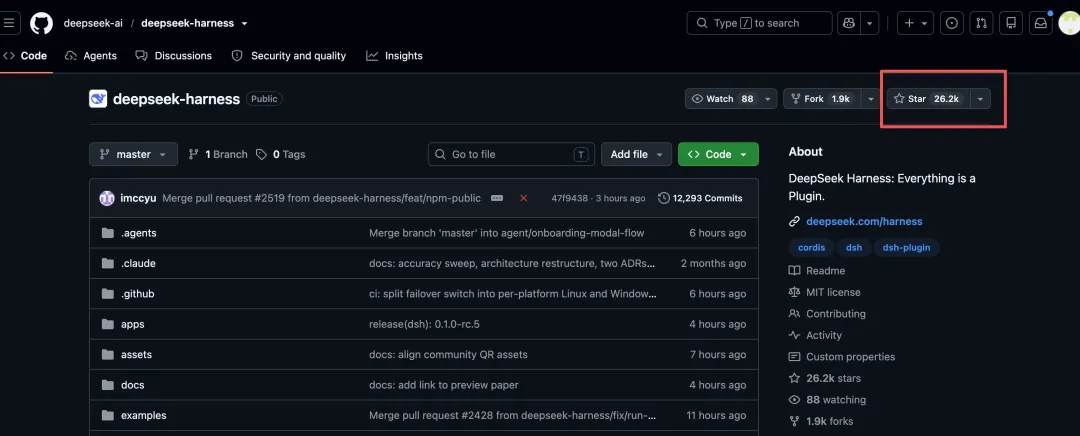
Task: Open the Issues circle-dot icon
Action: coord(952,23)
